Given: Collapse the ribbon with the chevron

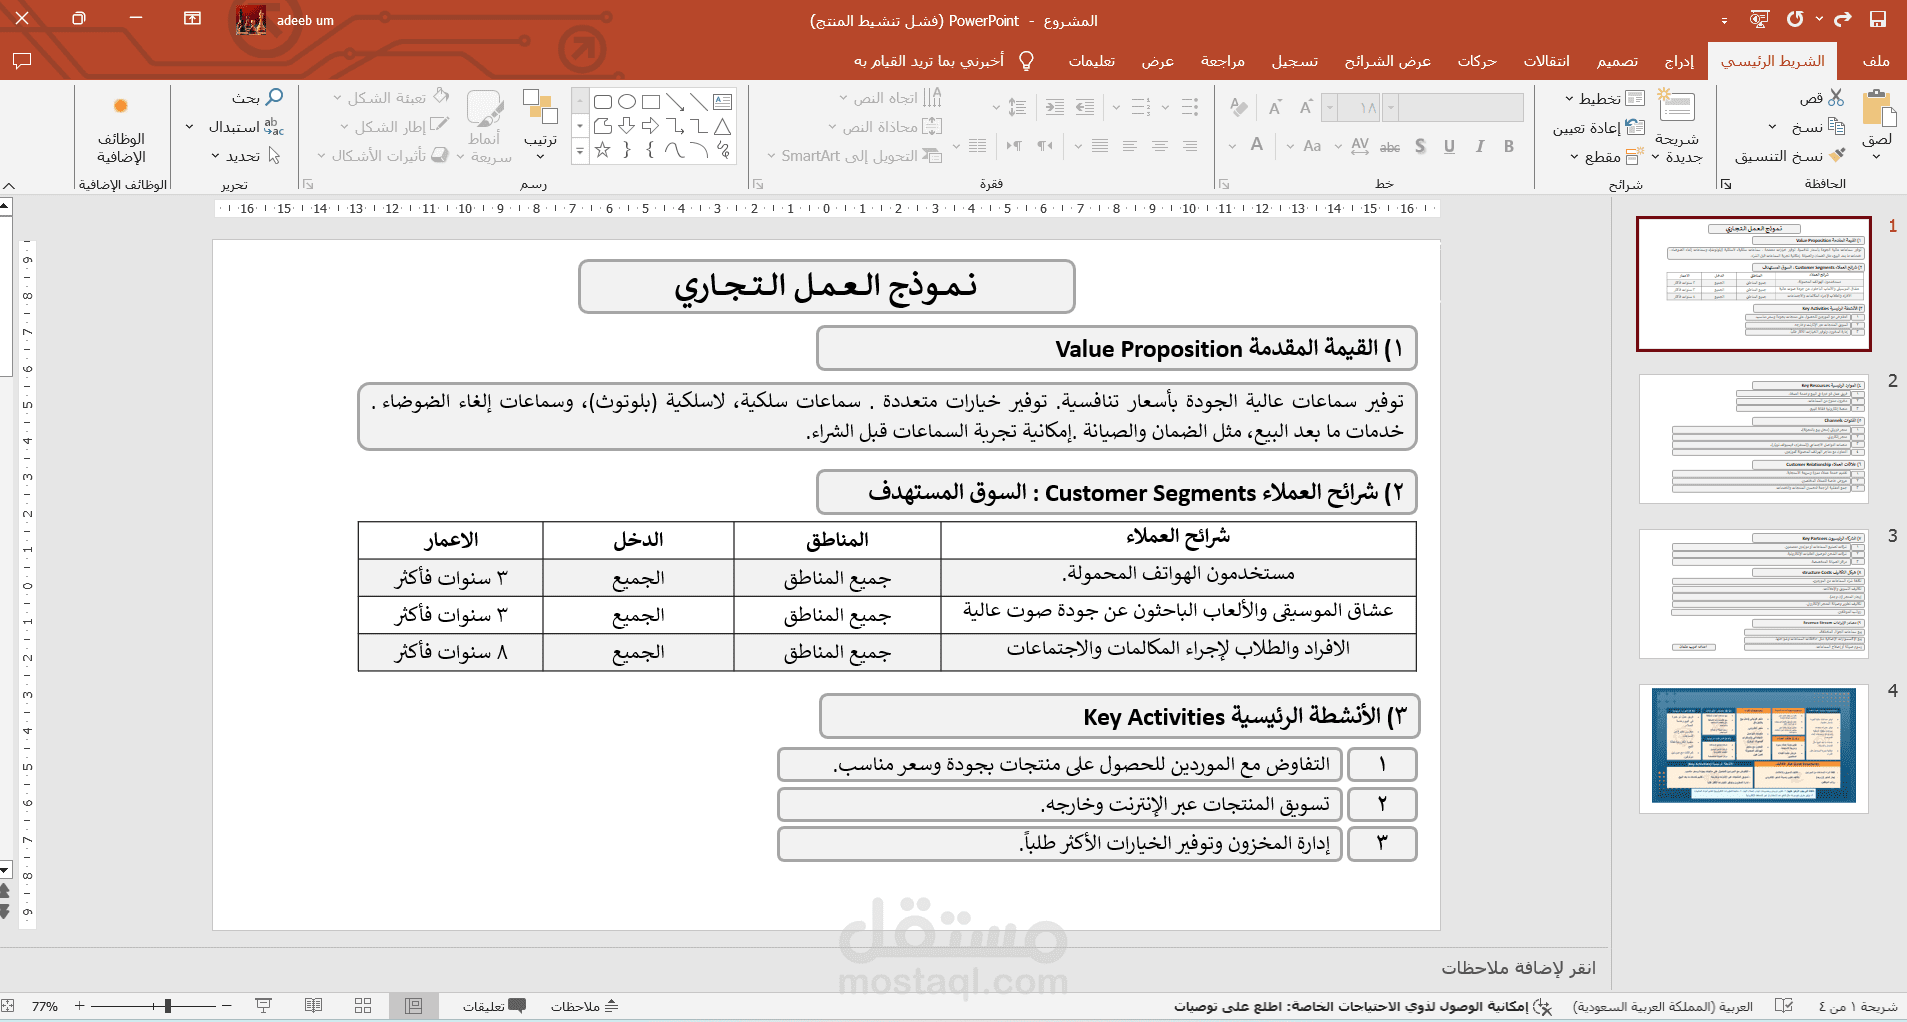Looking at the screenshot, I should click(9, 184).
